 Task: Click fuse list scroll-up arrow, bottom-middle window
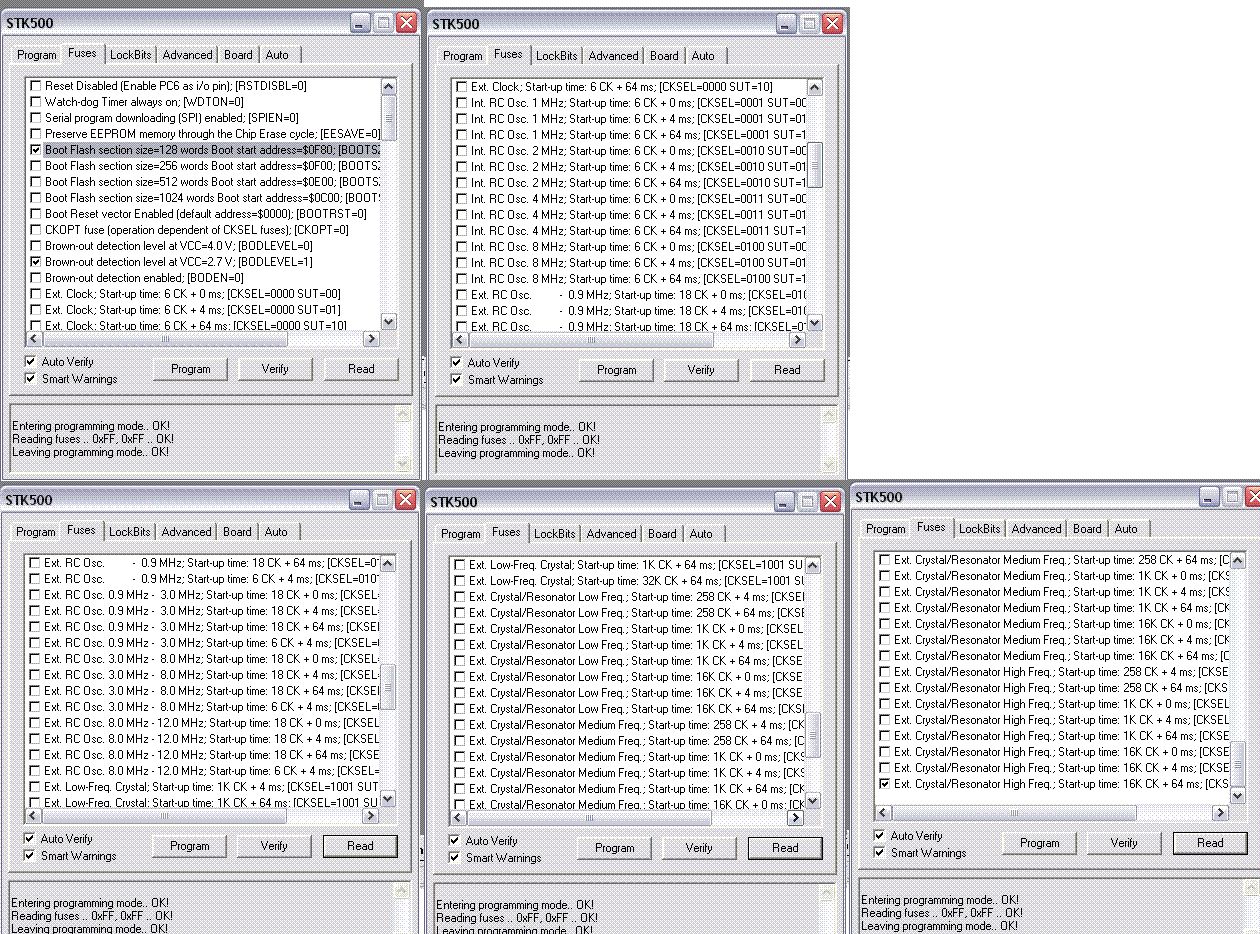(812, 565)
